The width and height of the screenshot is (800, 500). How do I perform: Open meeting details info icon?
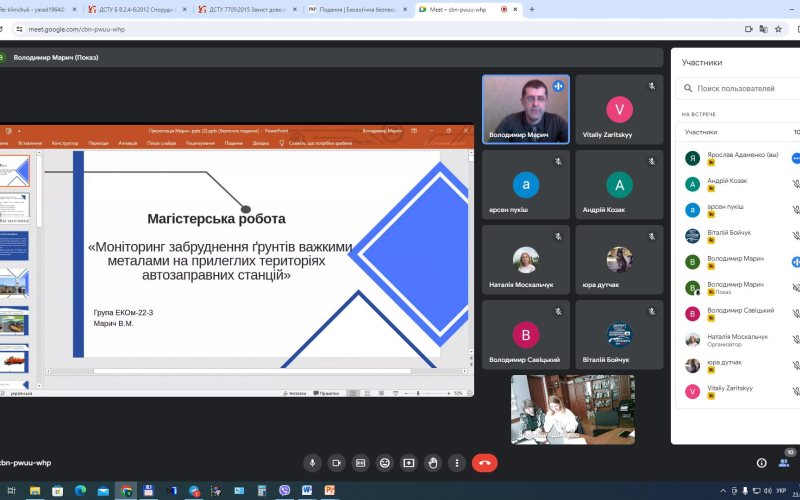[761, 463]
